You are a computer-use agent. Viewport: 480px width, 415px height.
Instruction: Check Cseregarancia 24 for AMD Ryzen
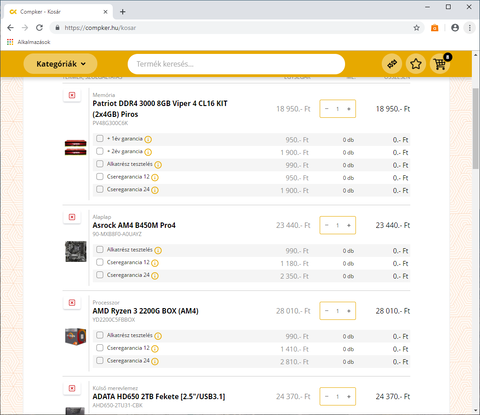(x=100, y=360)
